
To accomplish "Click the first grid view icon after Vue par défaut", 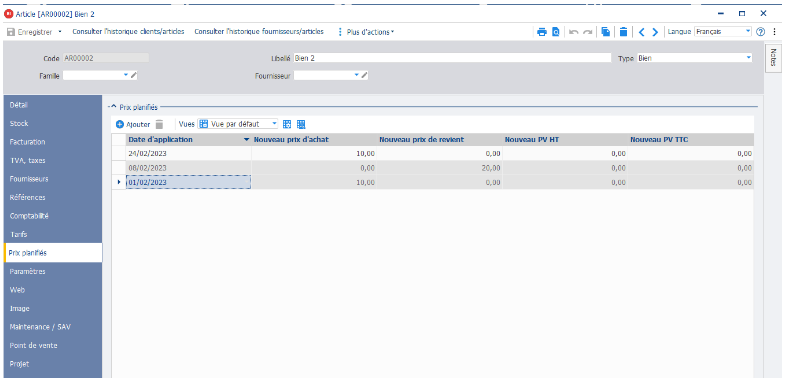I will (x=287, y=124).
